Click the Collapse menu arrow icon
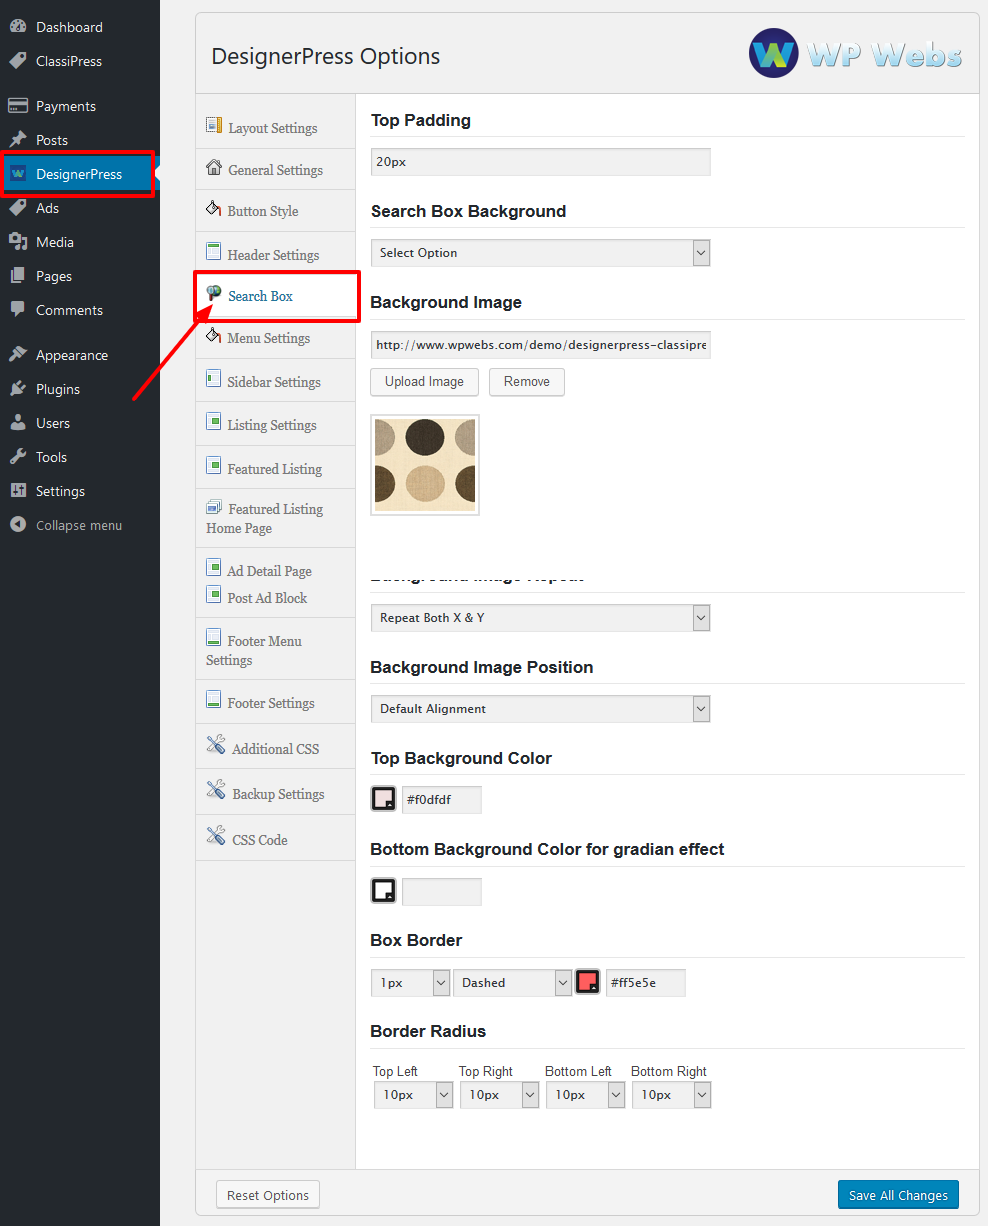988x1226 pixels. (x=18, y=525)
